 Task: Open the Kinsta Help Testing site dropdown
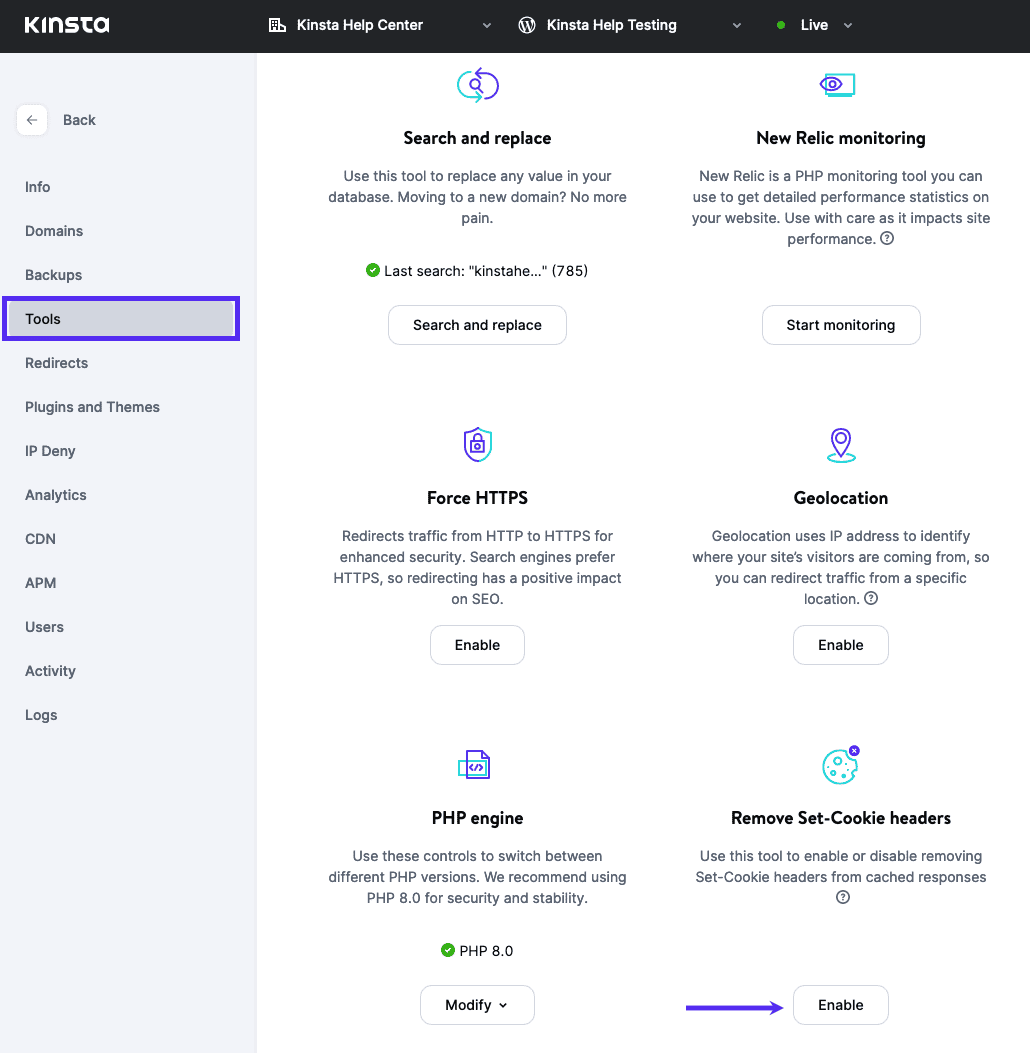[x=737, y=25]
